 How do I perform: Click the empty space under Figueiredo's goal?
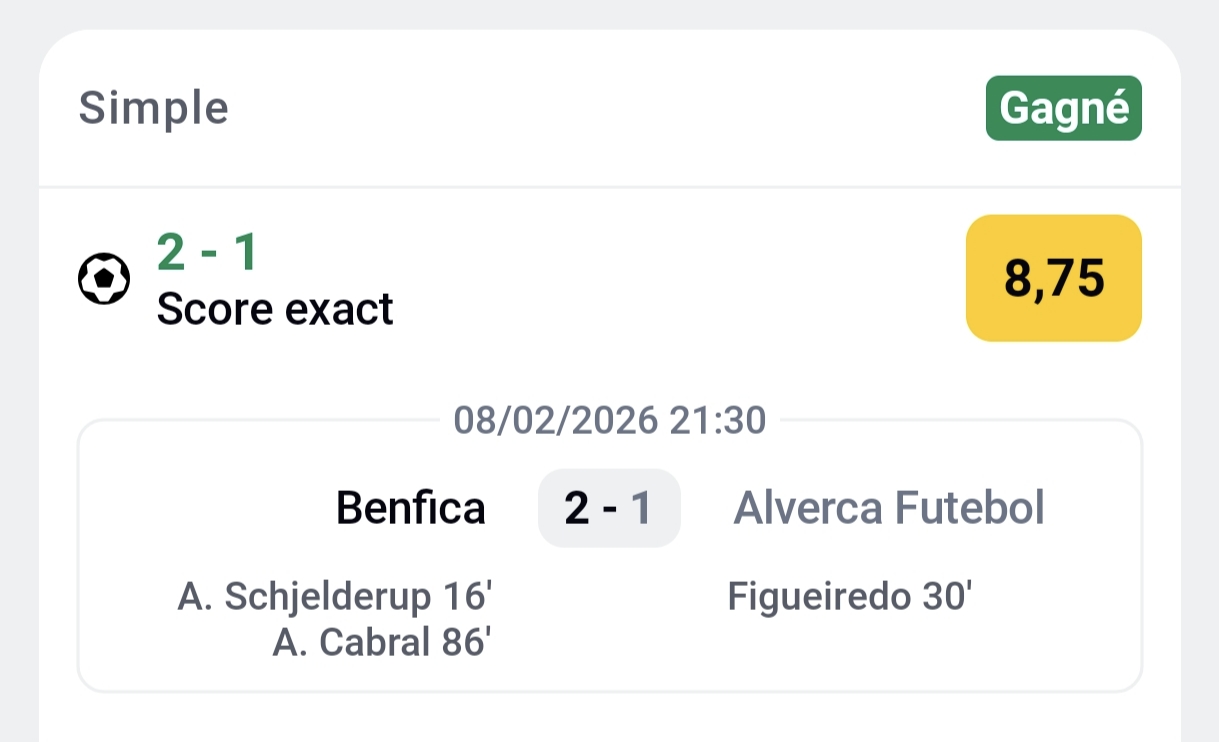tap(850, 645)
